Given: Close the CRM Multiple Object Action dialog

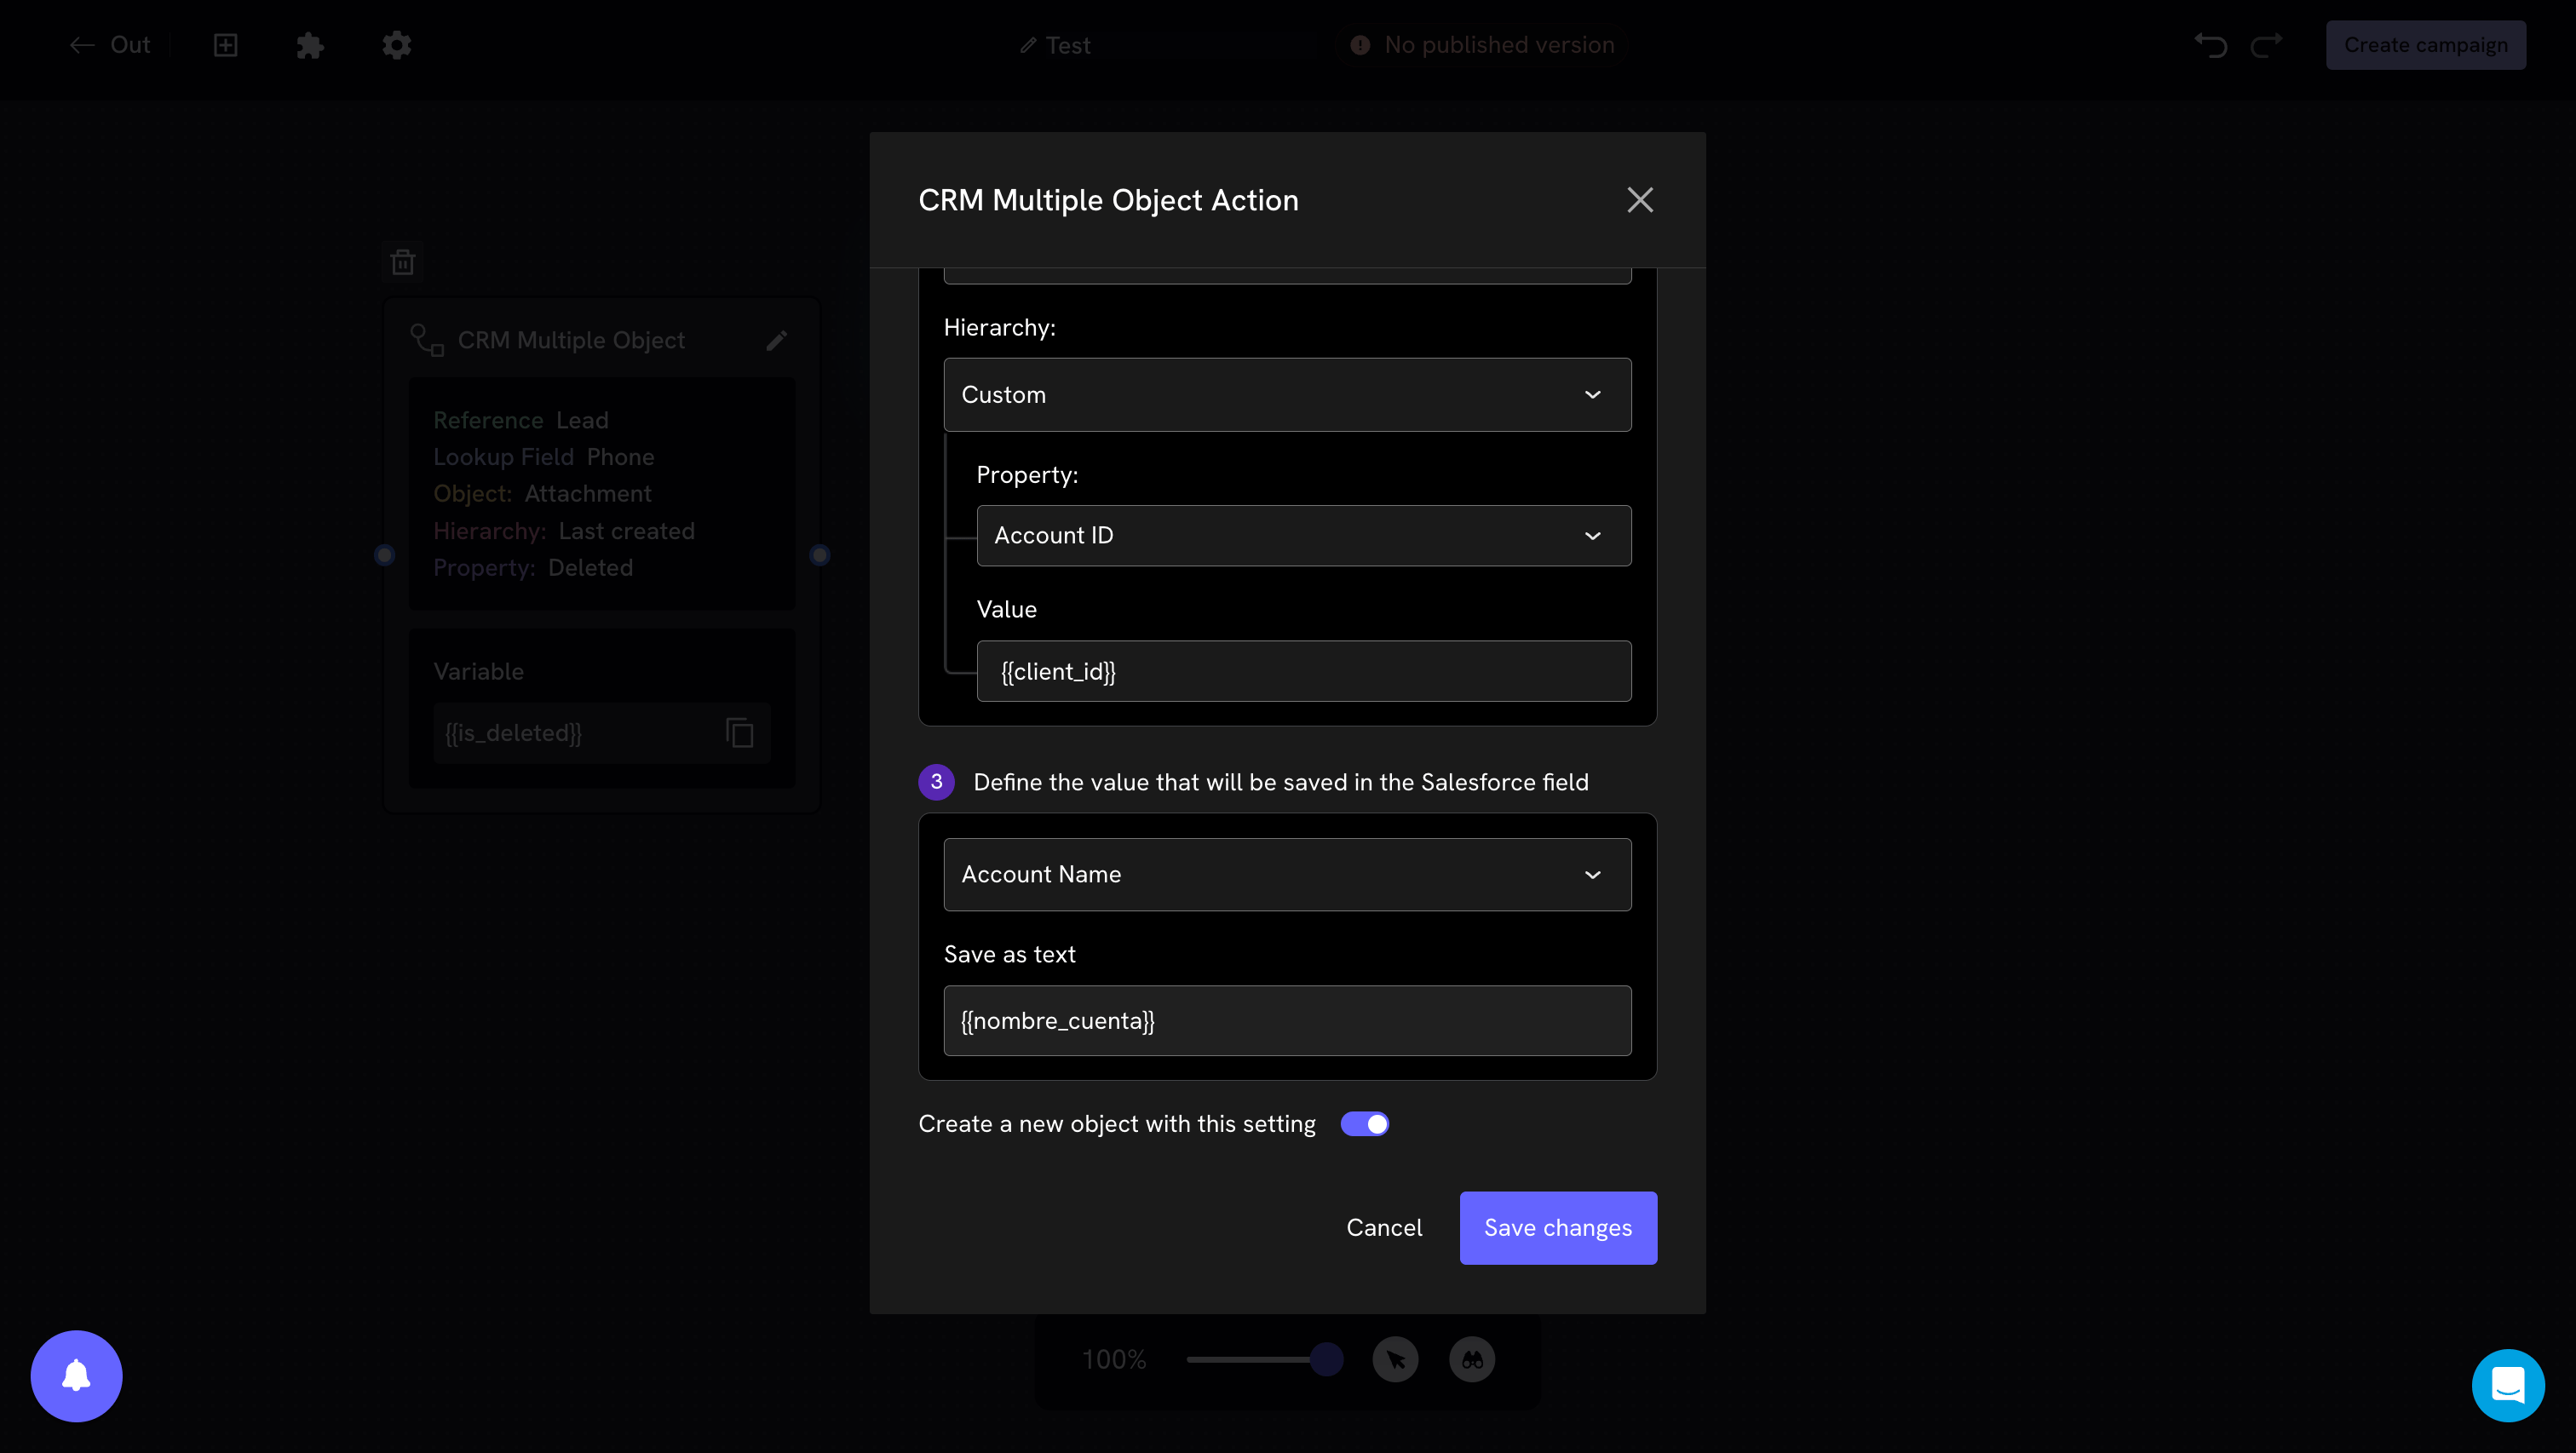Looking at the screenshot, I should pyautogui.click(x=1640, y=200).
